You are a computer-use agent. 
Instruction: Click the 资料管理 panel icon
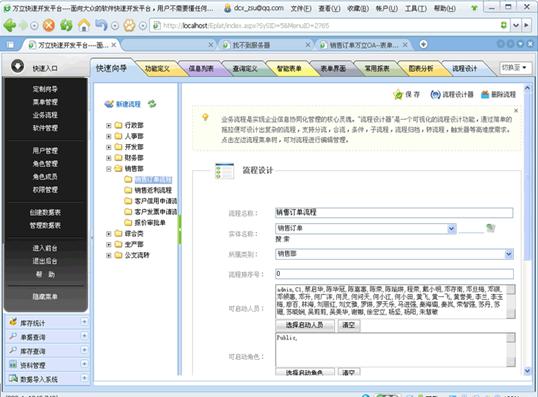coord(13,364)
